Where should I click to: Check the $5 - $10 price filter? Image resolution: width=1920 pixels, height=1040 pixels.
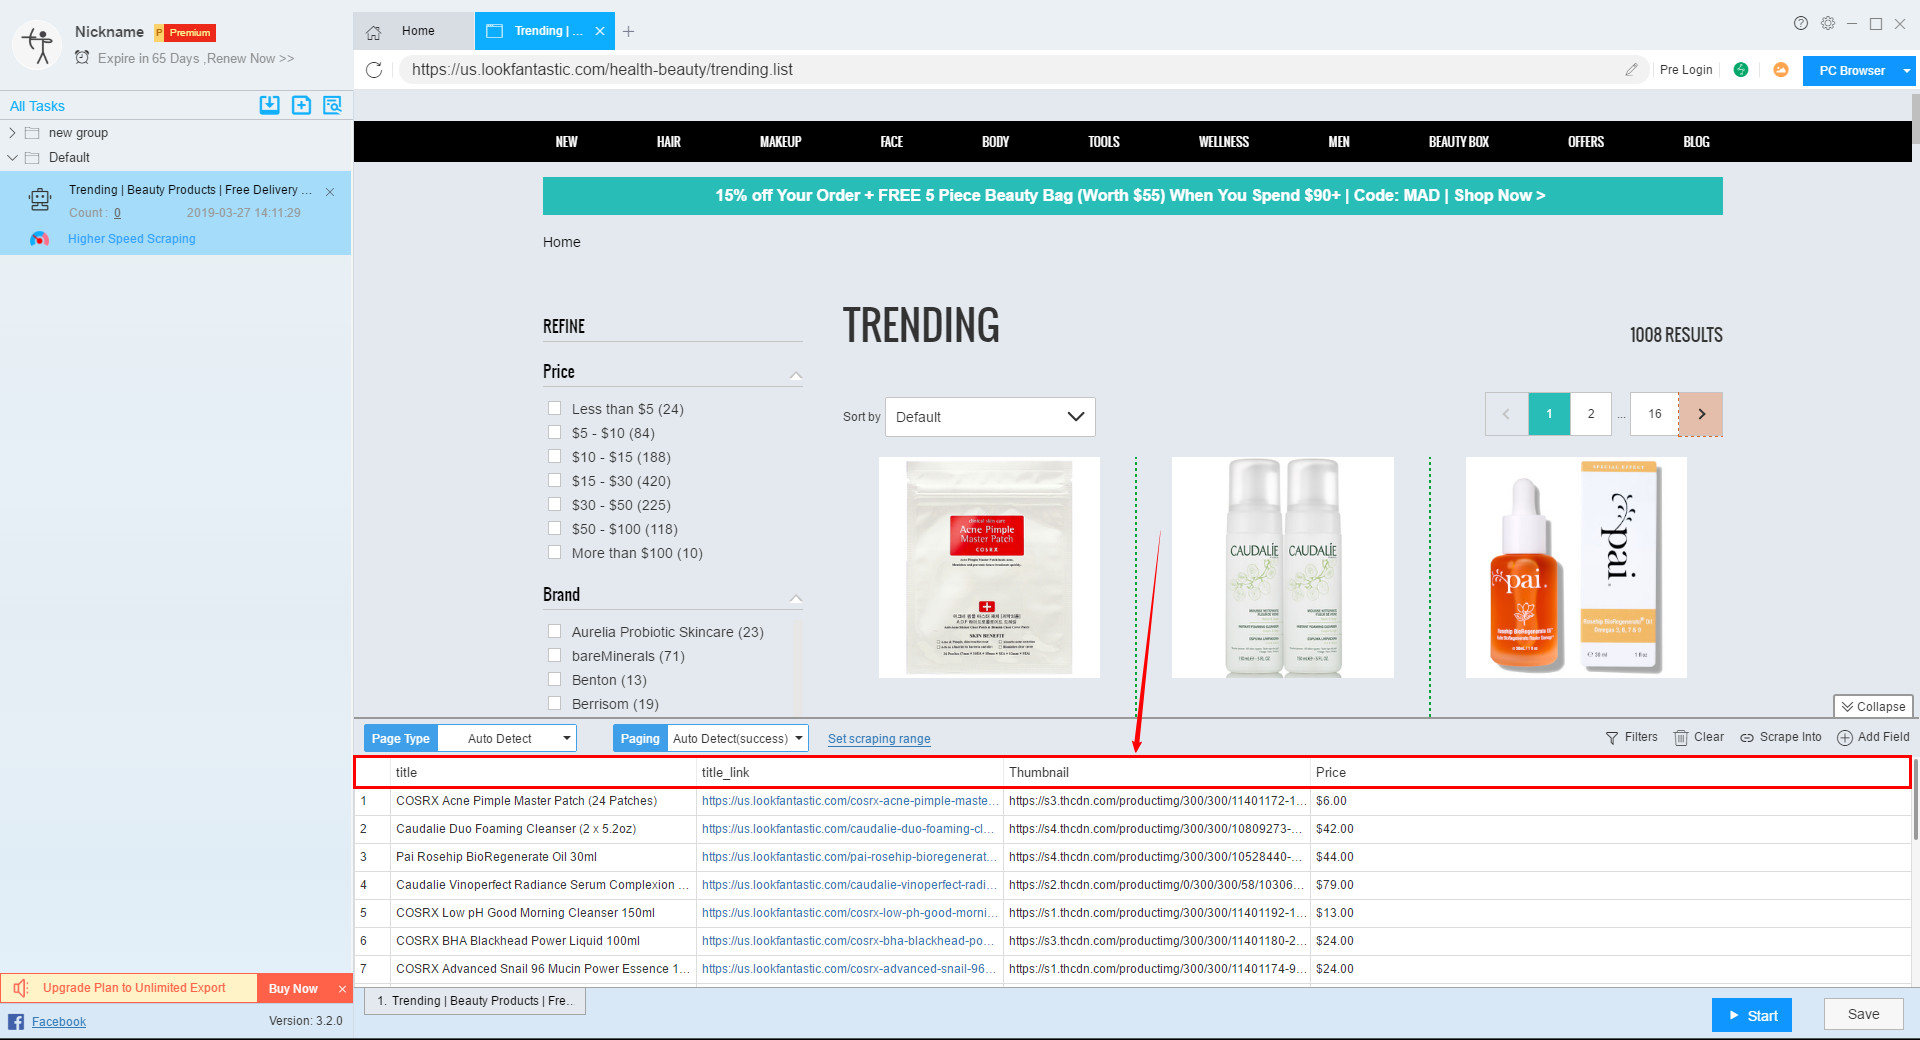click(554, 432)
